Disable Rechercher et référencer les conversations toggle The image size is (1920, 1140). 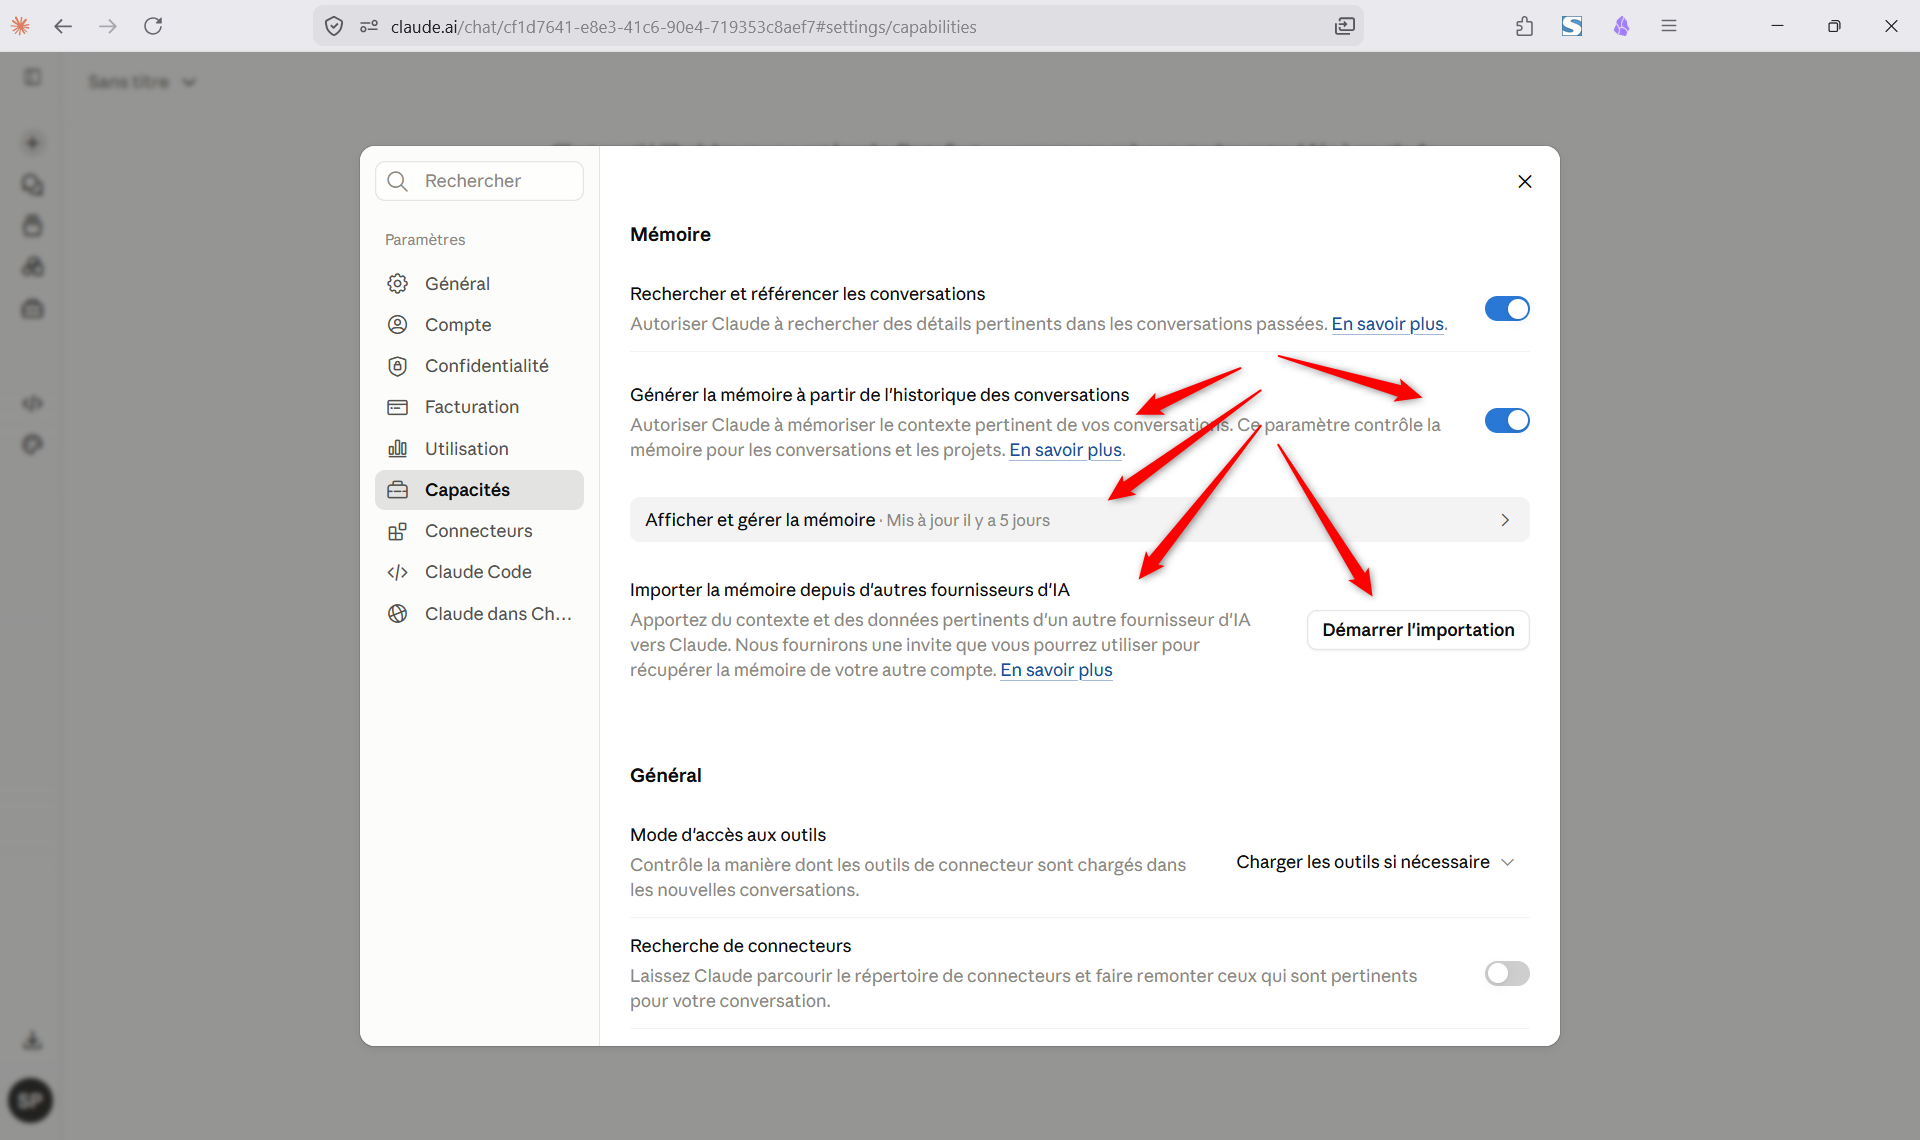click(x=1506, y=309)
